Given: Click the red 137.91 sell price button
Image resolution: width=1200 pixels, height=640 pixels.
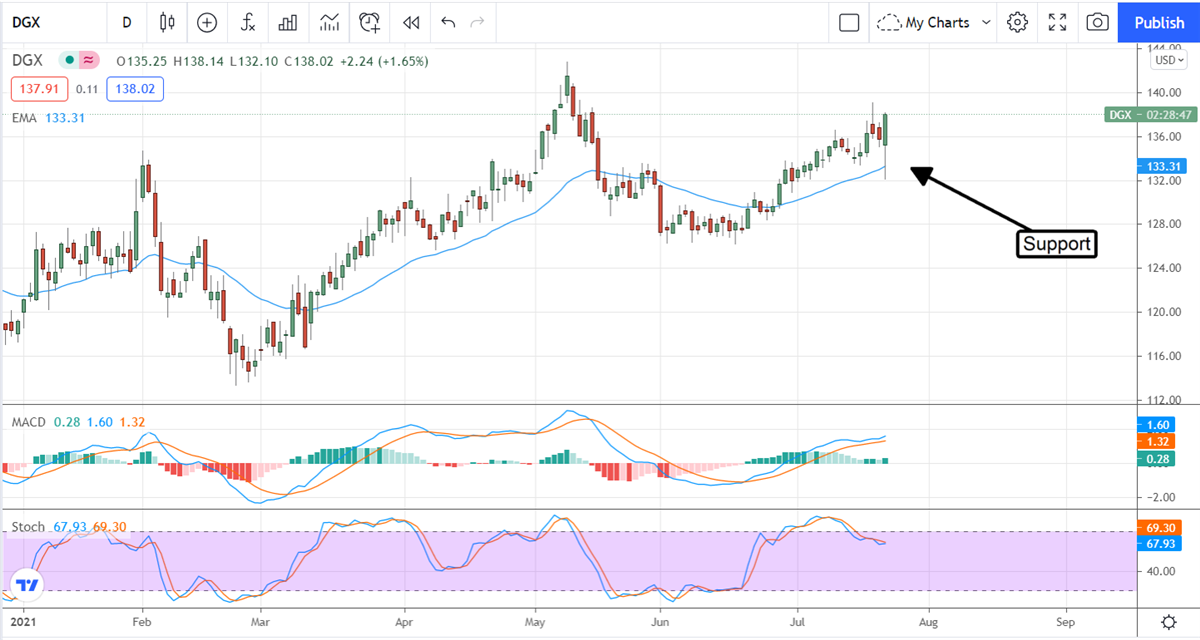Looking at the screenshot, I should (38, 89).
